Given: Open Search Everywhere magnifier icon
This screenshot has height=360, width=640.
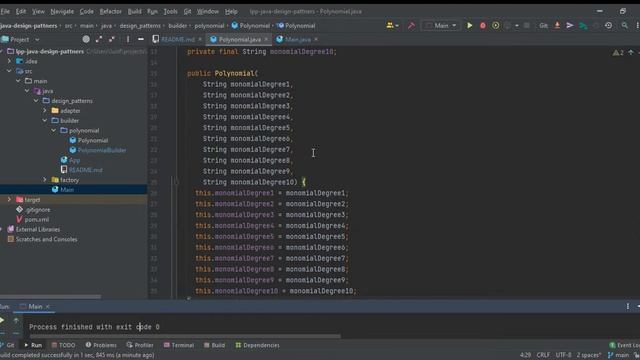Looking at the screenshot, I should pos(624,26).
